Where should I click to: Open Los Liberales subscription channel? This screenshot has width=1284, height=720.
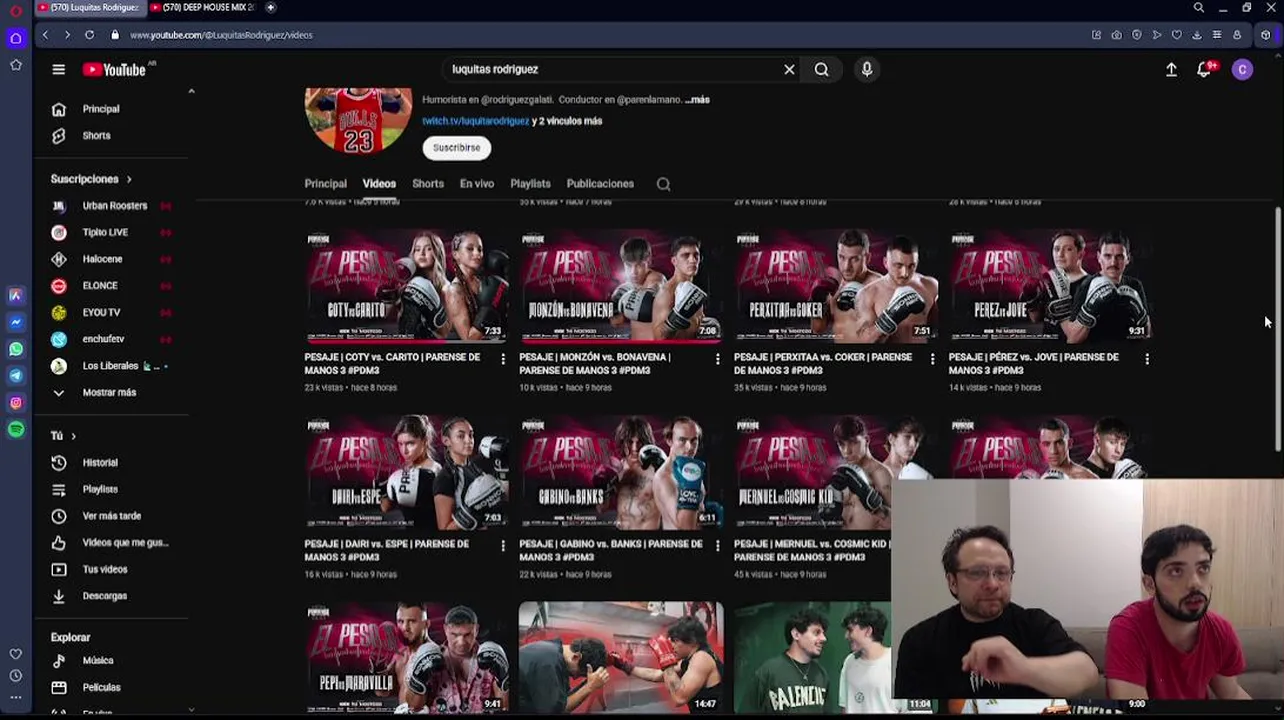coord(112,366)
